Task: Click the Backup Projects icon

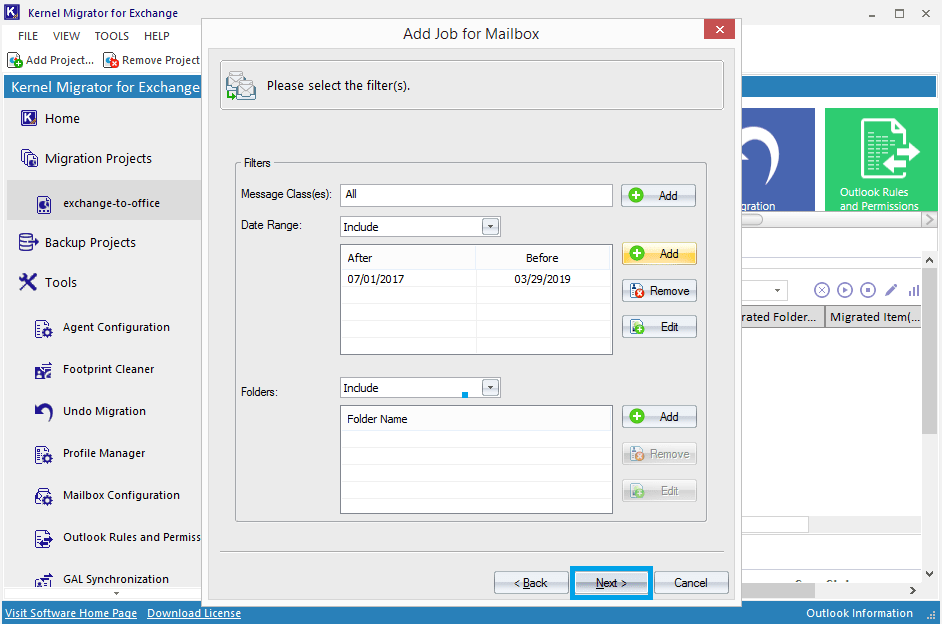Action: 28,242
